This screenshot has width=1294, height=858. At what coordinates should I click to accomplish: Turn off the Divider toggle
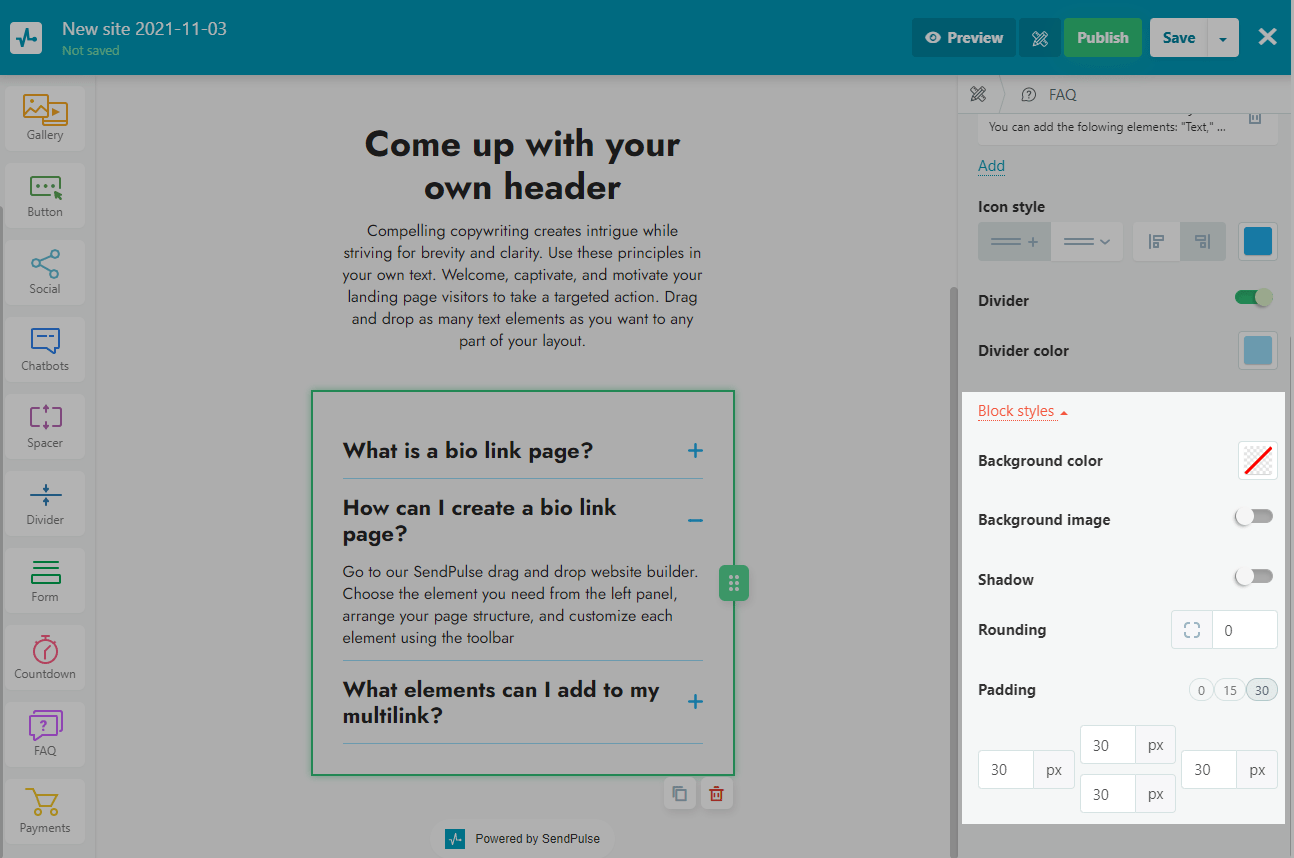click(x=1254, y=297)
